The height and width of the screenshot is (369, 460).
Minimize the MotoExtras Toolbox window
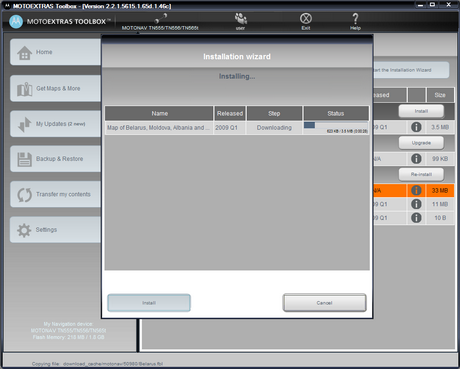coord(421,5)
